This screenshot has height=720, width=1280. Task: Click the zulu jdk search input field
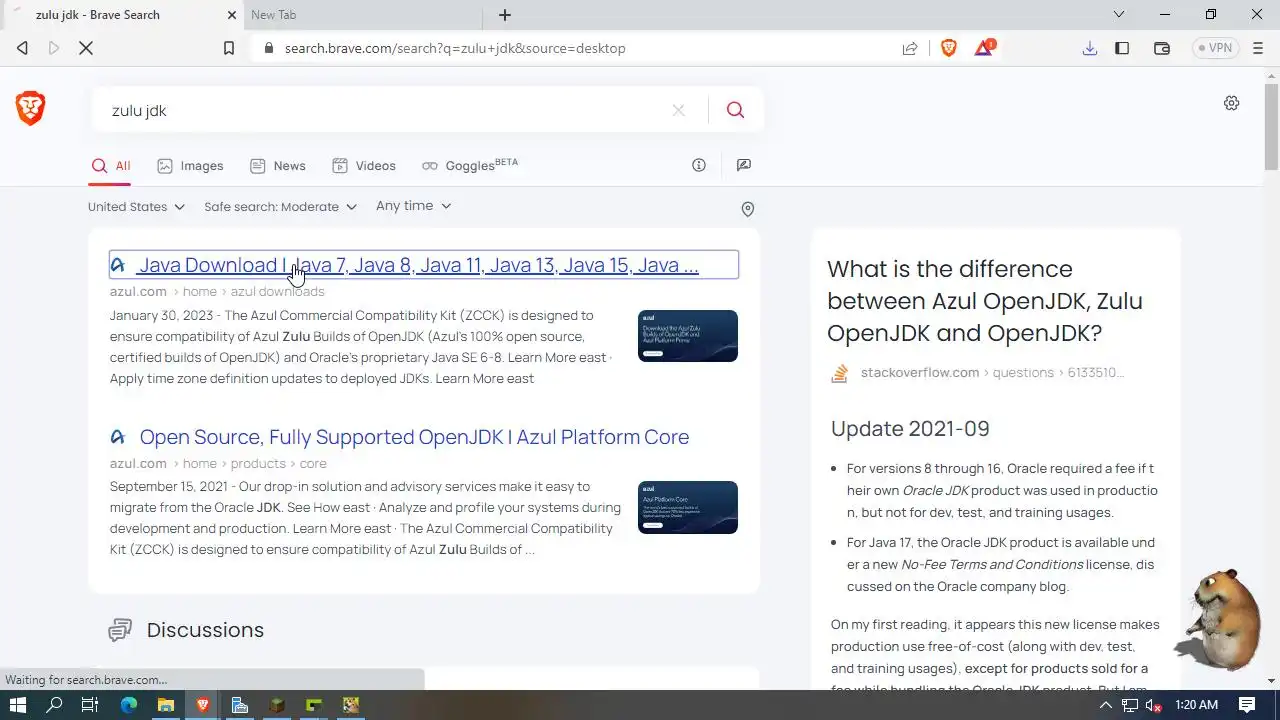coord(385,110)
